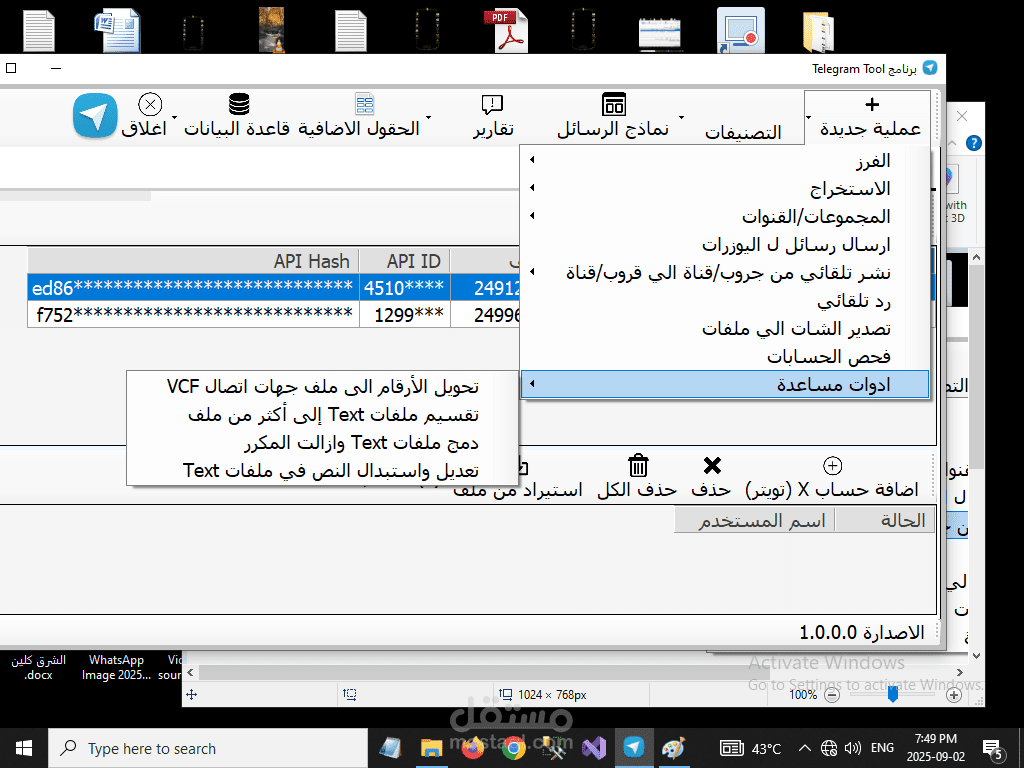The width and height of the screenshot is (1024, 768).
Task: Click الحالة column header
Action: [886, 520]
